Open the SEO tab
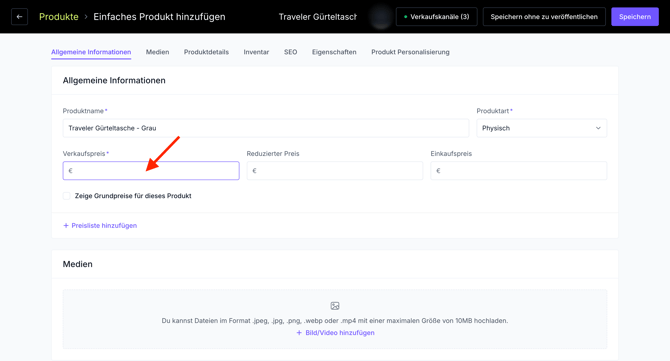Screen dimensions: 670x361 [x=291, y=52]
